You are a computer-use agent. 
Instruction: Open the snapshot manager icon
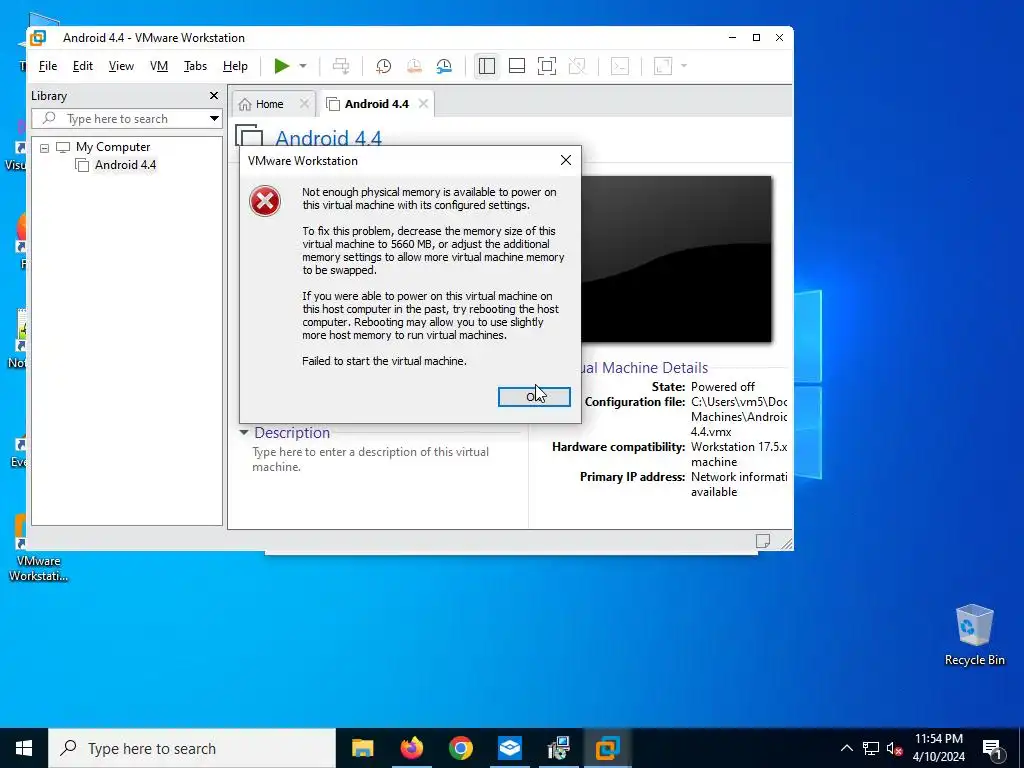tap(444, 66)
